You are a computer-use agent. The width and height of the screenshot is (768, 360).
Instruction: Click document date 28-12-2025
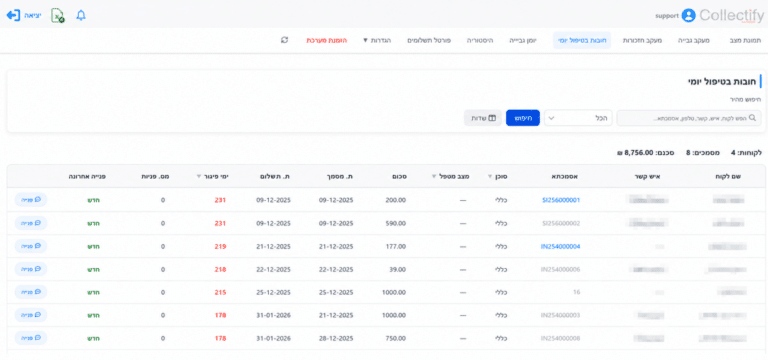coord(336,338)
